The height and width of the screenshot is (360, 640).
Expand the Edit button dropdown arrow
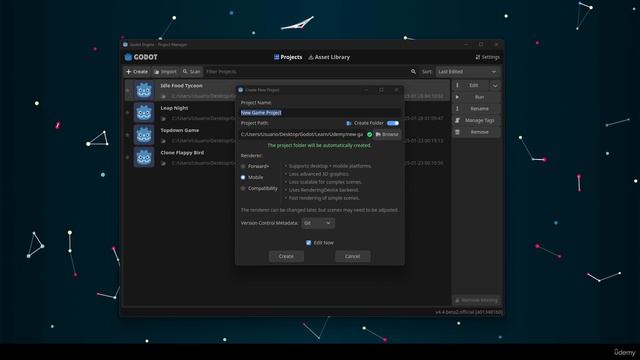pyautogui.click(x=495, y=85)
